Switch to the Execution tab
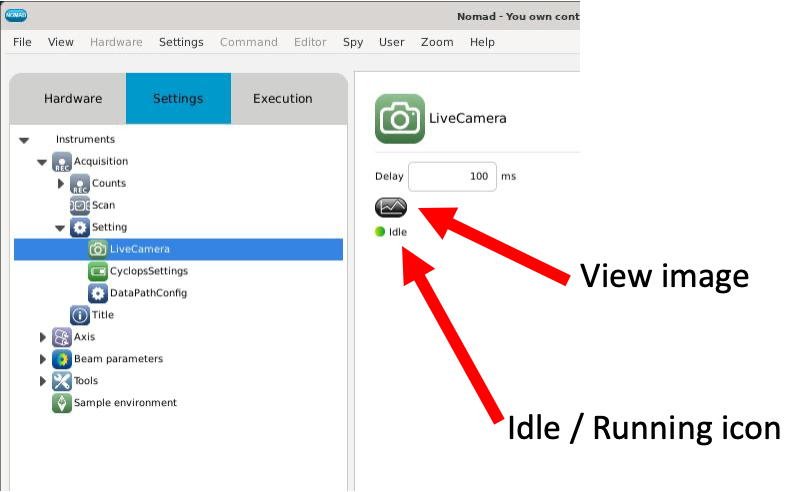Viewport: 806px width, 492px height. [x=282, y=99]
